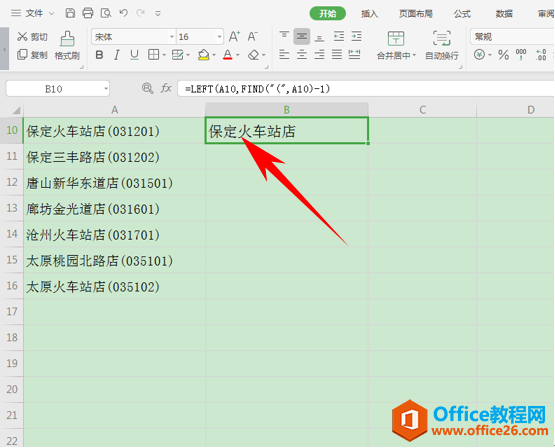This screenshot has width=555, height=448.
Task: Click the draw border table icon
Action: coord(177,55)
